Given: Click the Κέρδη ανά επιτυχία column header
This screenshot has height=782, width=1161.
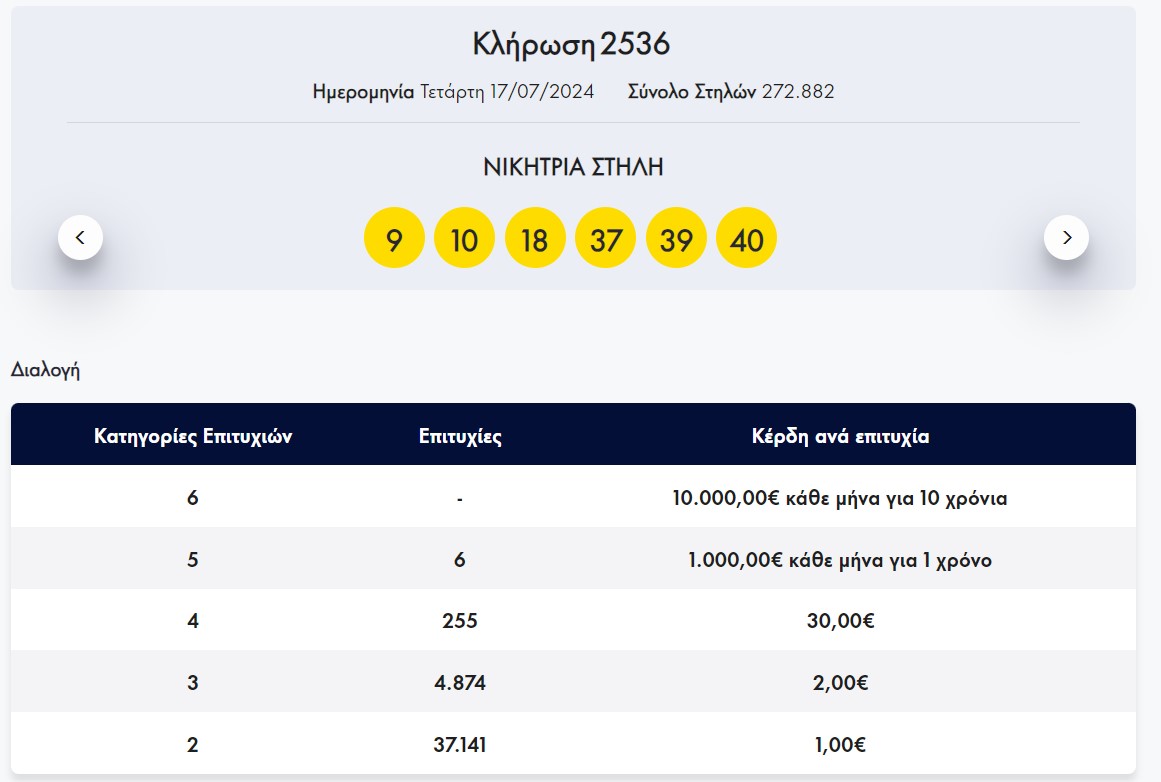Looking at the screenshot, I should [840, 436].
